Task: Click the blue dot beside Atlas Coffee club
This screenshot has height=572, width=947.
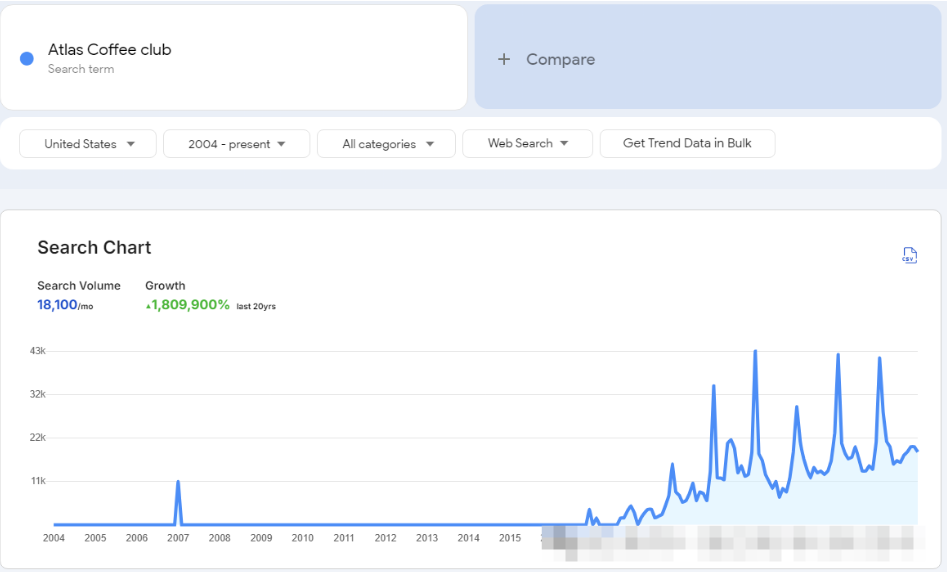Action: [x=27, y=59]
